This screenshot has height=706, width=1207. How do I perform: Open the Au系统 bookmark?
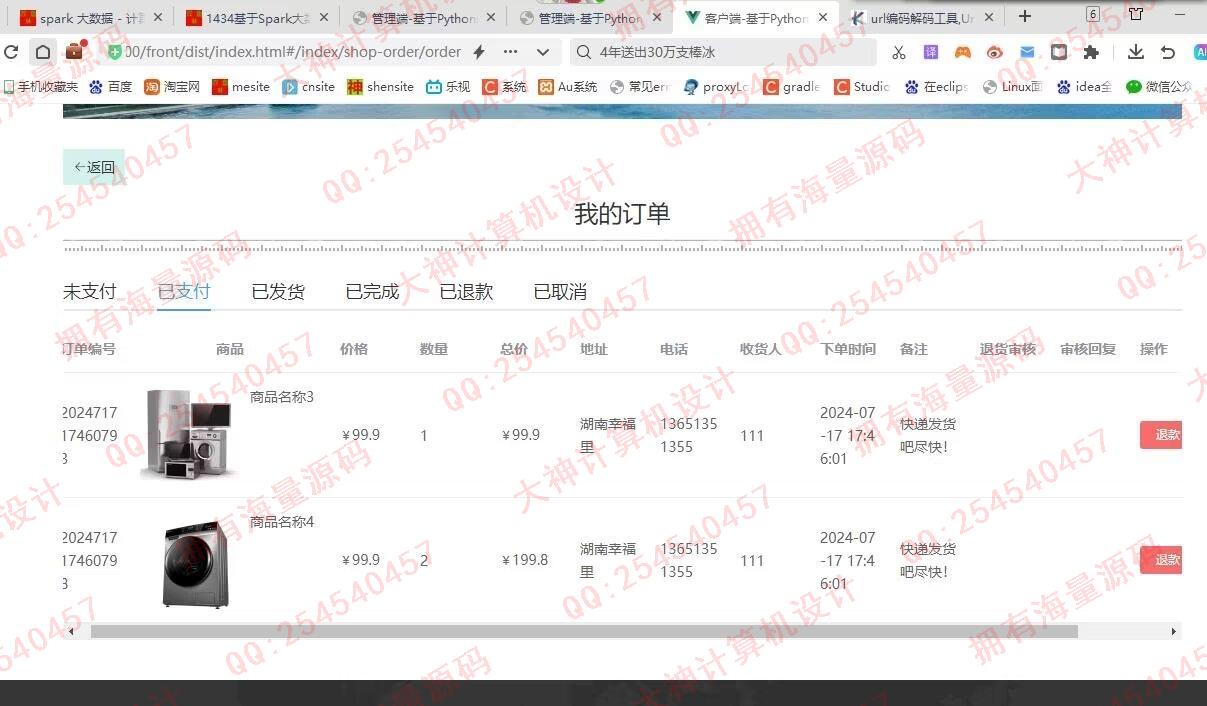pos(568,87)
